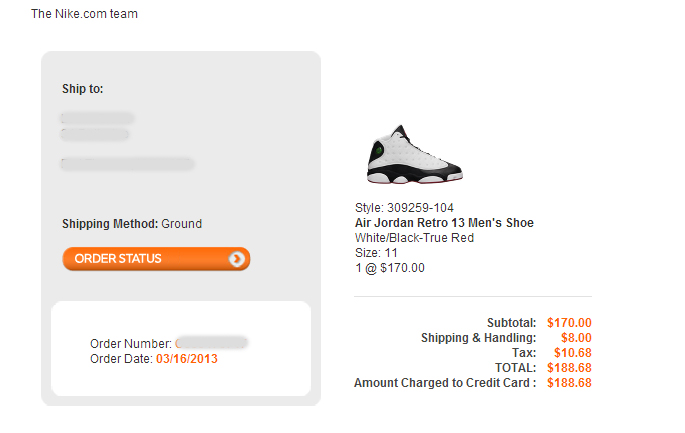The image size is (685, 433).
Task: Click the Shipping & Handling amount $8.00
Action: click(x=576, y=338)
